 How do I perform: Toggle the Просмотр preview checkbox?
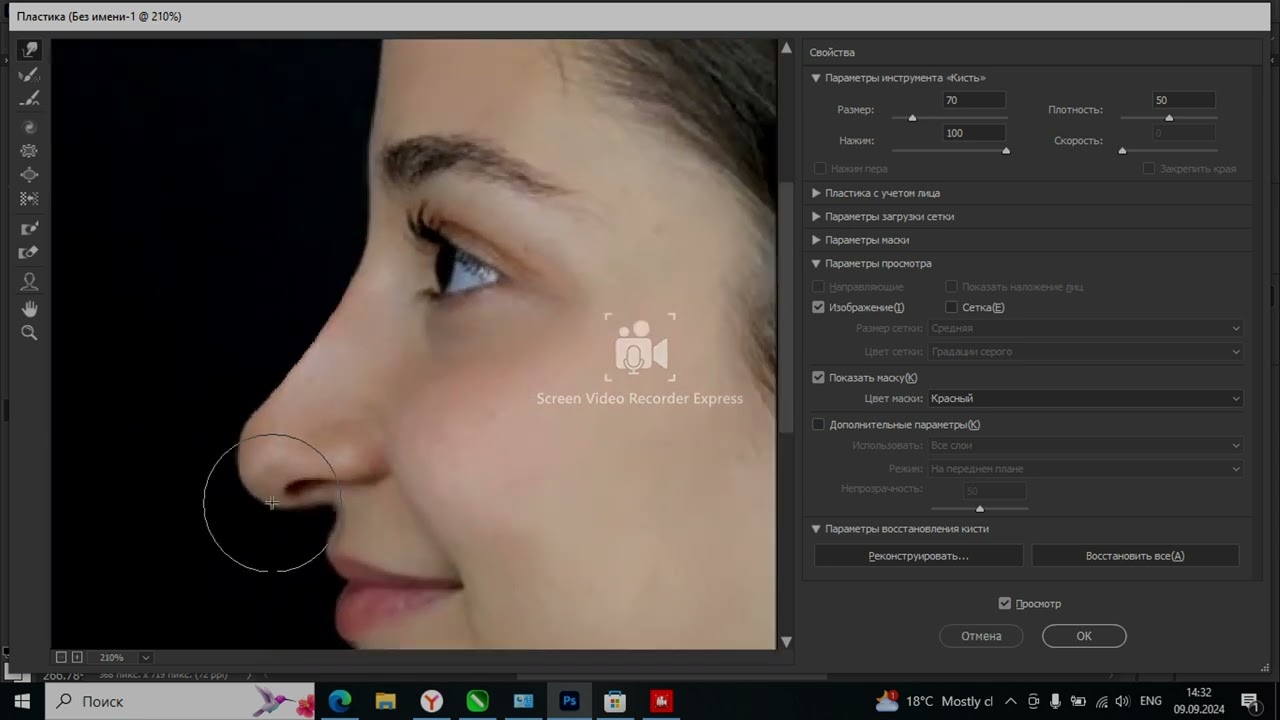pos(1005,603)
